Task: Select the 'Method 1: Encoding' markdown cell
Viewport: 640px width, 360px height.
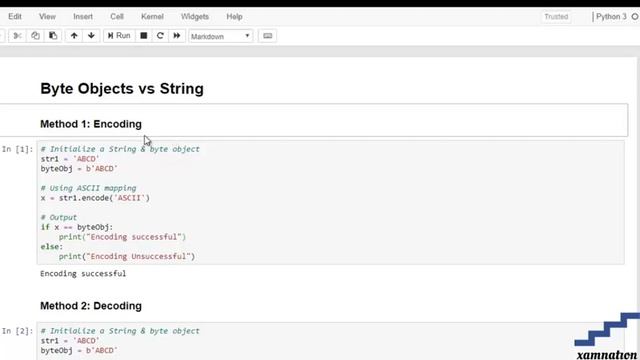Action: pyautogui.click(x=313, y=120)
